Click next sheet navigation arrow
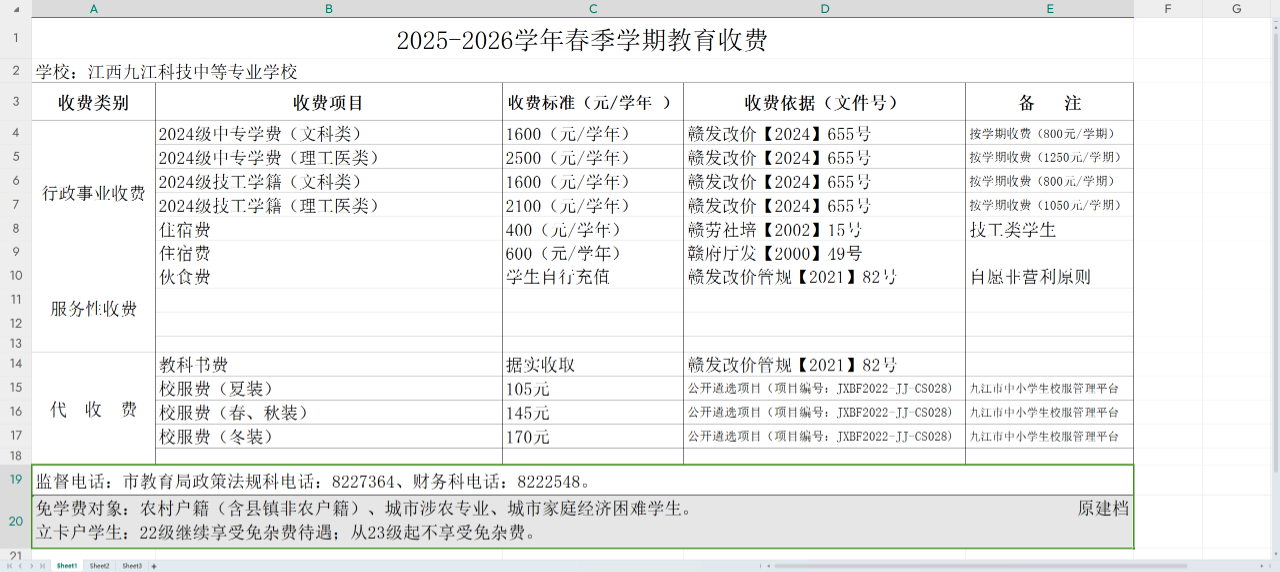This screenshot has height=572, width=1280. pyautogui.click(x=31, y=566)
